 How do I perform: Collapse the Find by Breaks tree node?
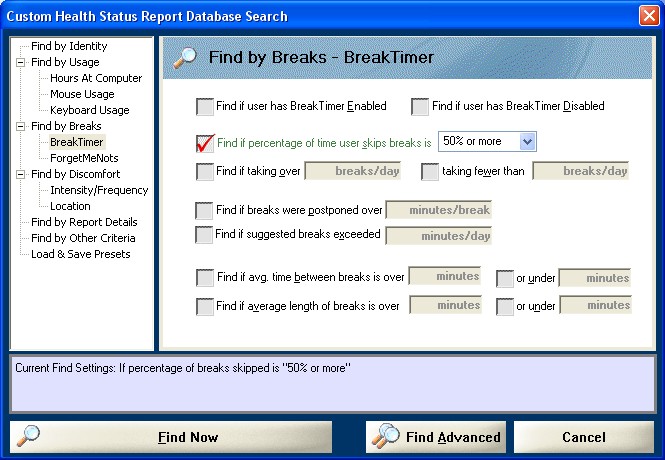point(20,126)
